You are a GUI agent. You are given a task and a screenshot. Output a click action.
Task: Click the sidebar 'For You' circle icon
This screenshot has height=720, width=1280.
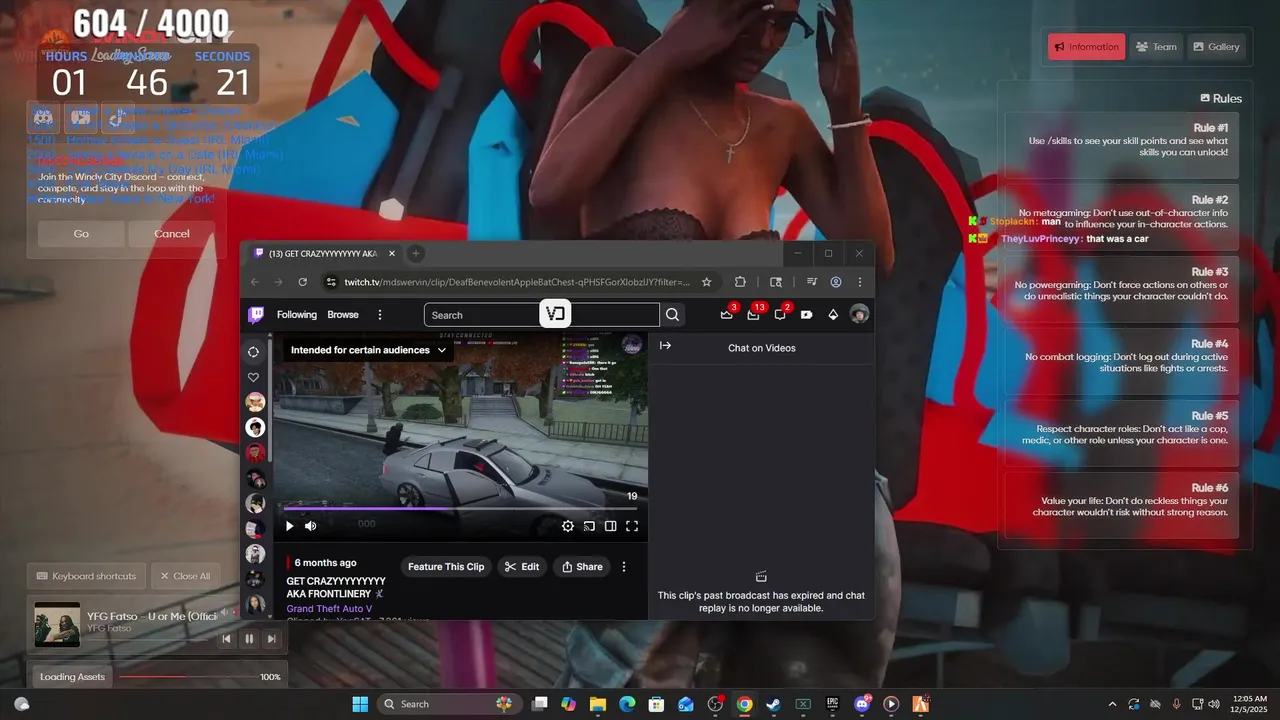254,352
